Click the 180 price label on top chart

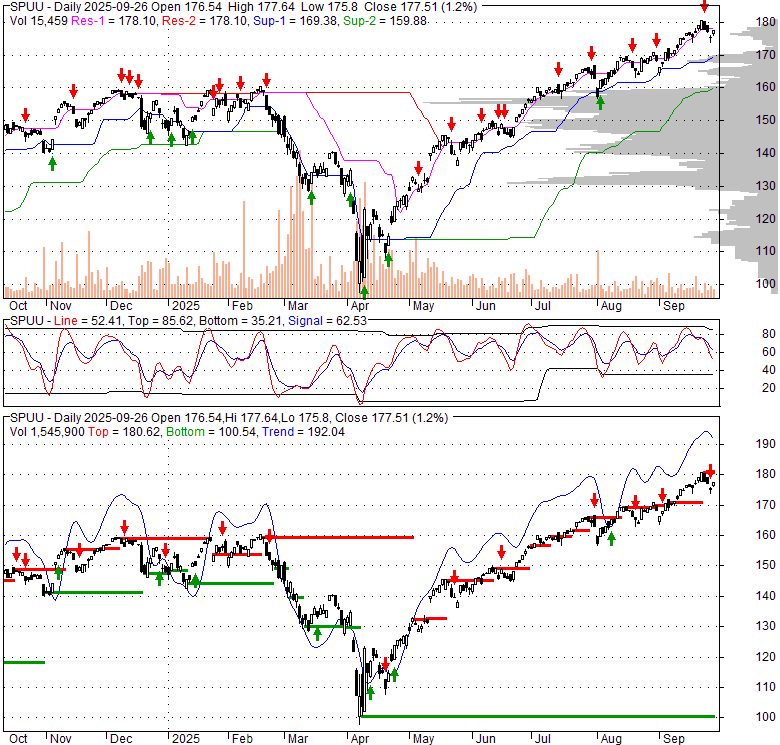click(766, 22)
